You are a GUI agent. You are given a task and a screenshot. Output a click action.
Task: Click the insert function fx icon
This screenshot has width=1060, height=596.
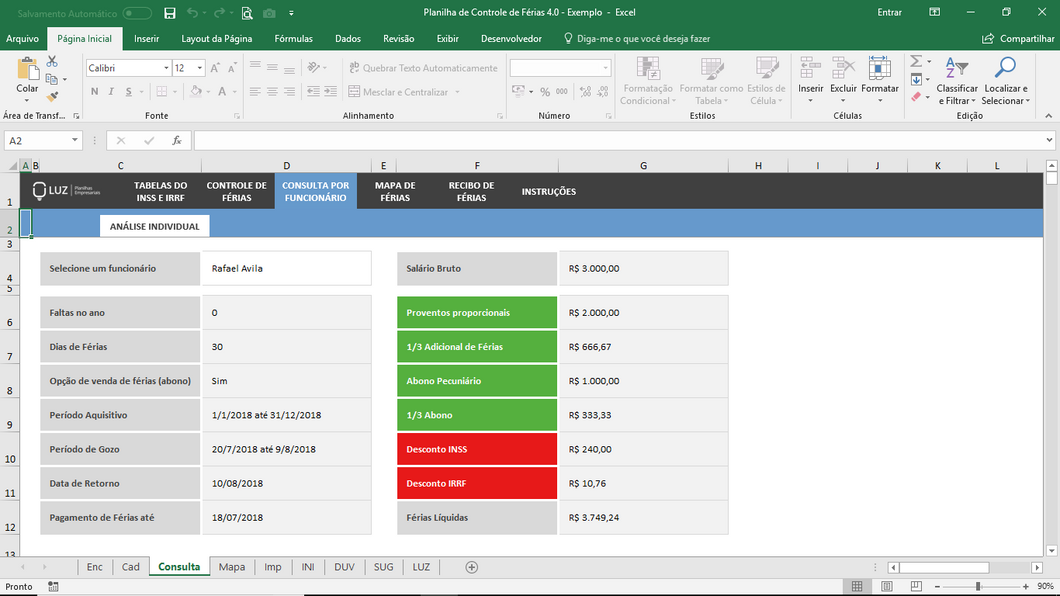point(176,141)
